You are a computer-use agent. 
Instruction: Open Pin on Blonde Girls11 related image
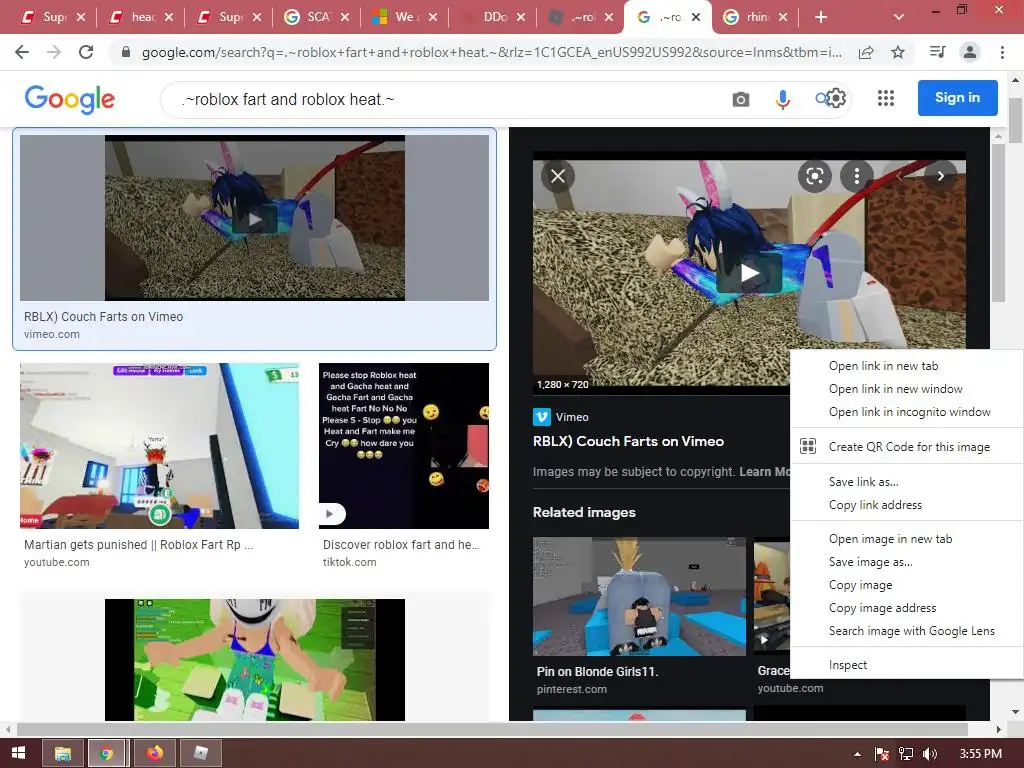pyautogui.click(x=639, y=596)
